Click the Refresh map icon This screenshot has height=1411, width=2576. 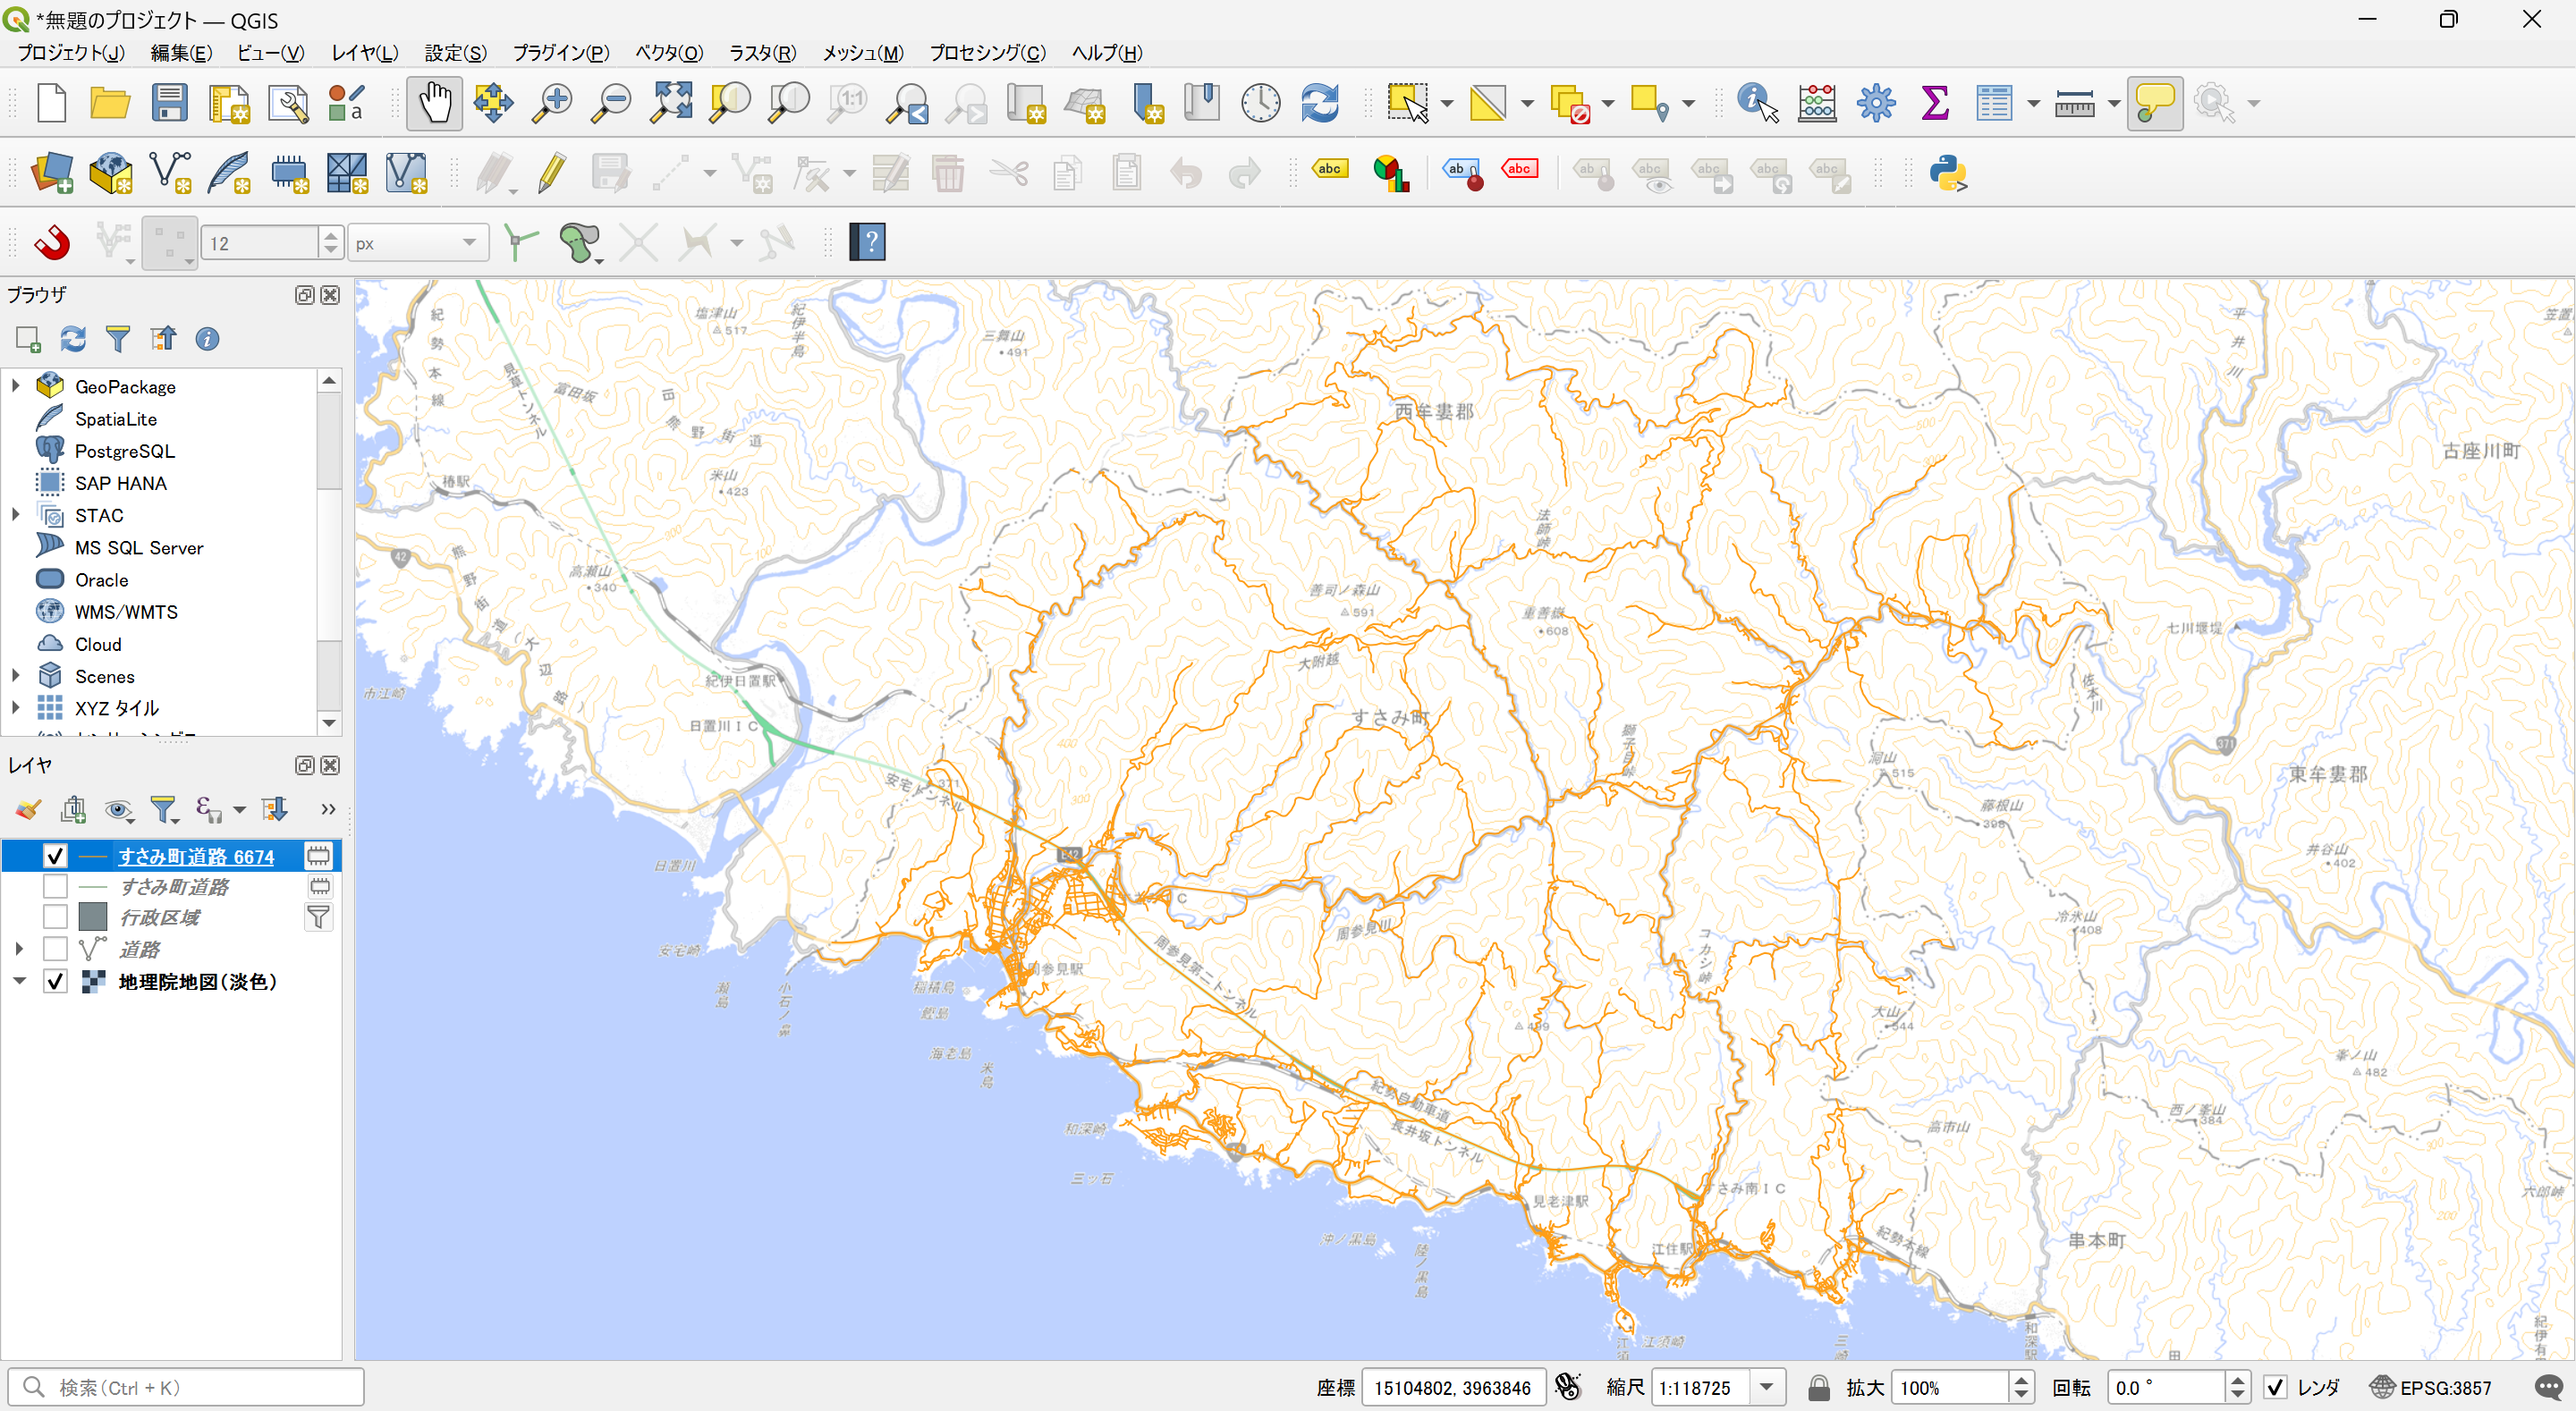(1319, 103)
